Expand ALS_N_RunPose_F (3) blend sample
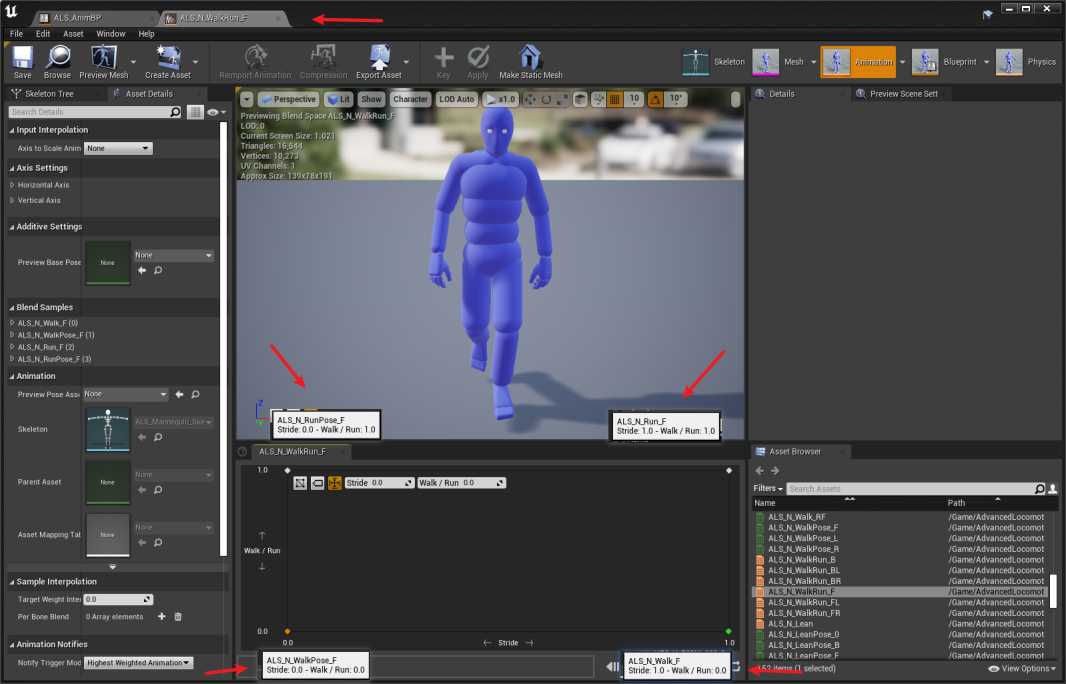 tap(12, 359)
